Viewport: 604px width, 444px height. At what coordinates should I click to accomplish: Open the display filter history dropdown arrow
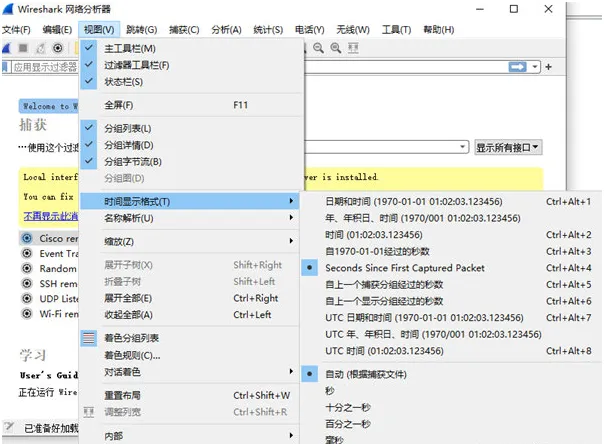coord(535,67)
